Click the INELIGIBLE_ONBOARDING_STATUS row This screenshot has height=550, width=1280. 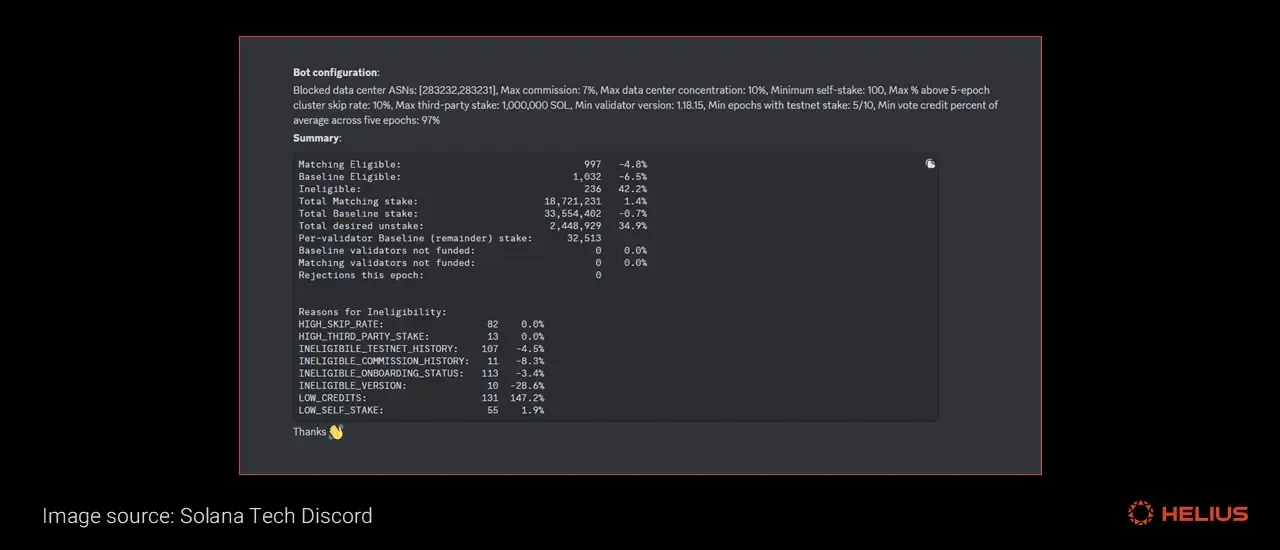(421, 374)
